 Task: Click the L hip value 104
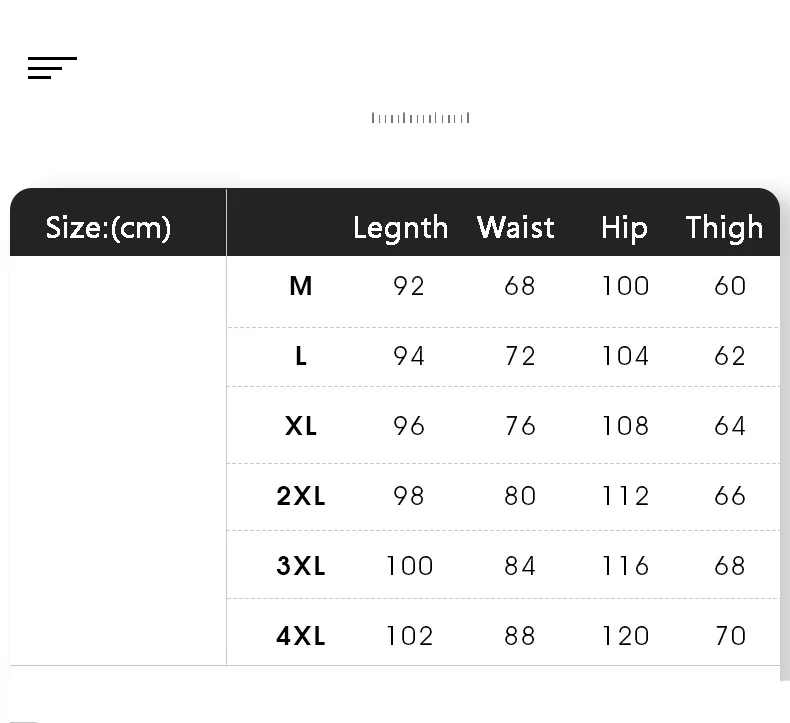(625, 356)
